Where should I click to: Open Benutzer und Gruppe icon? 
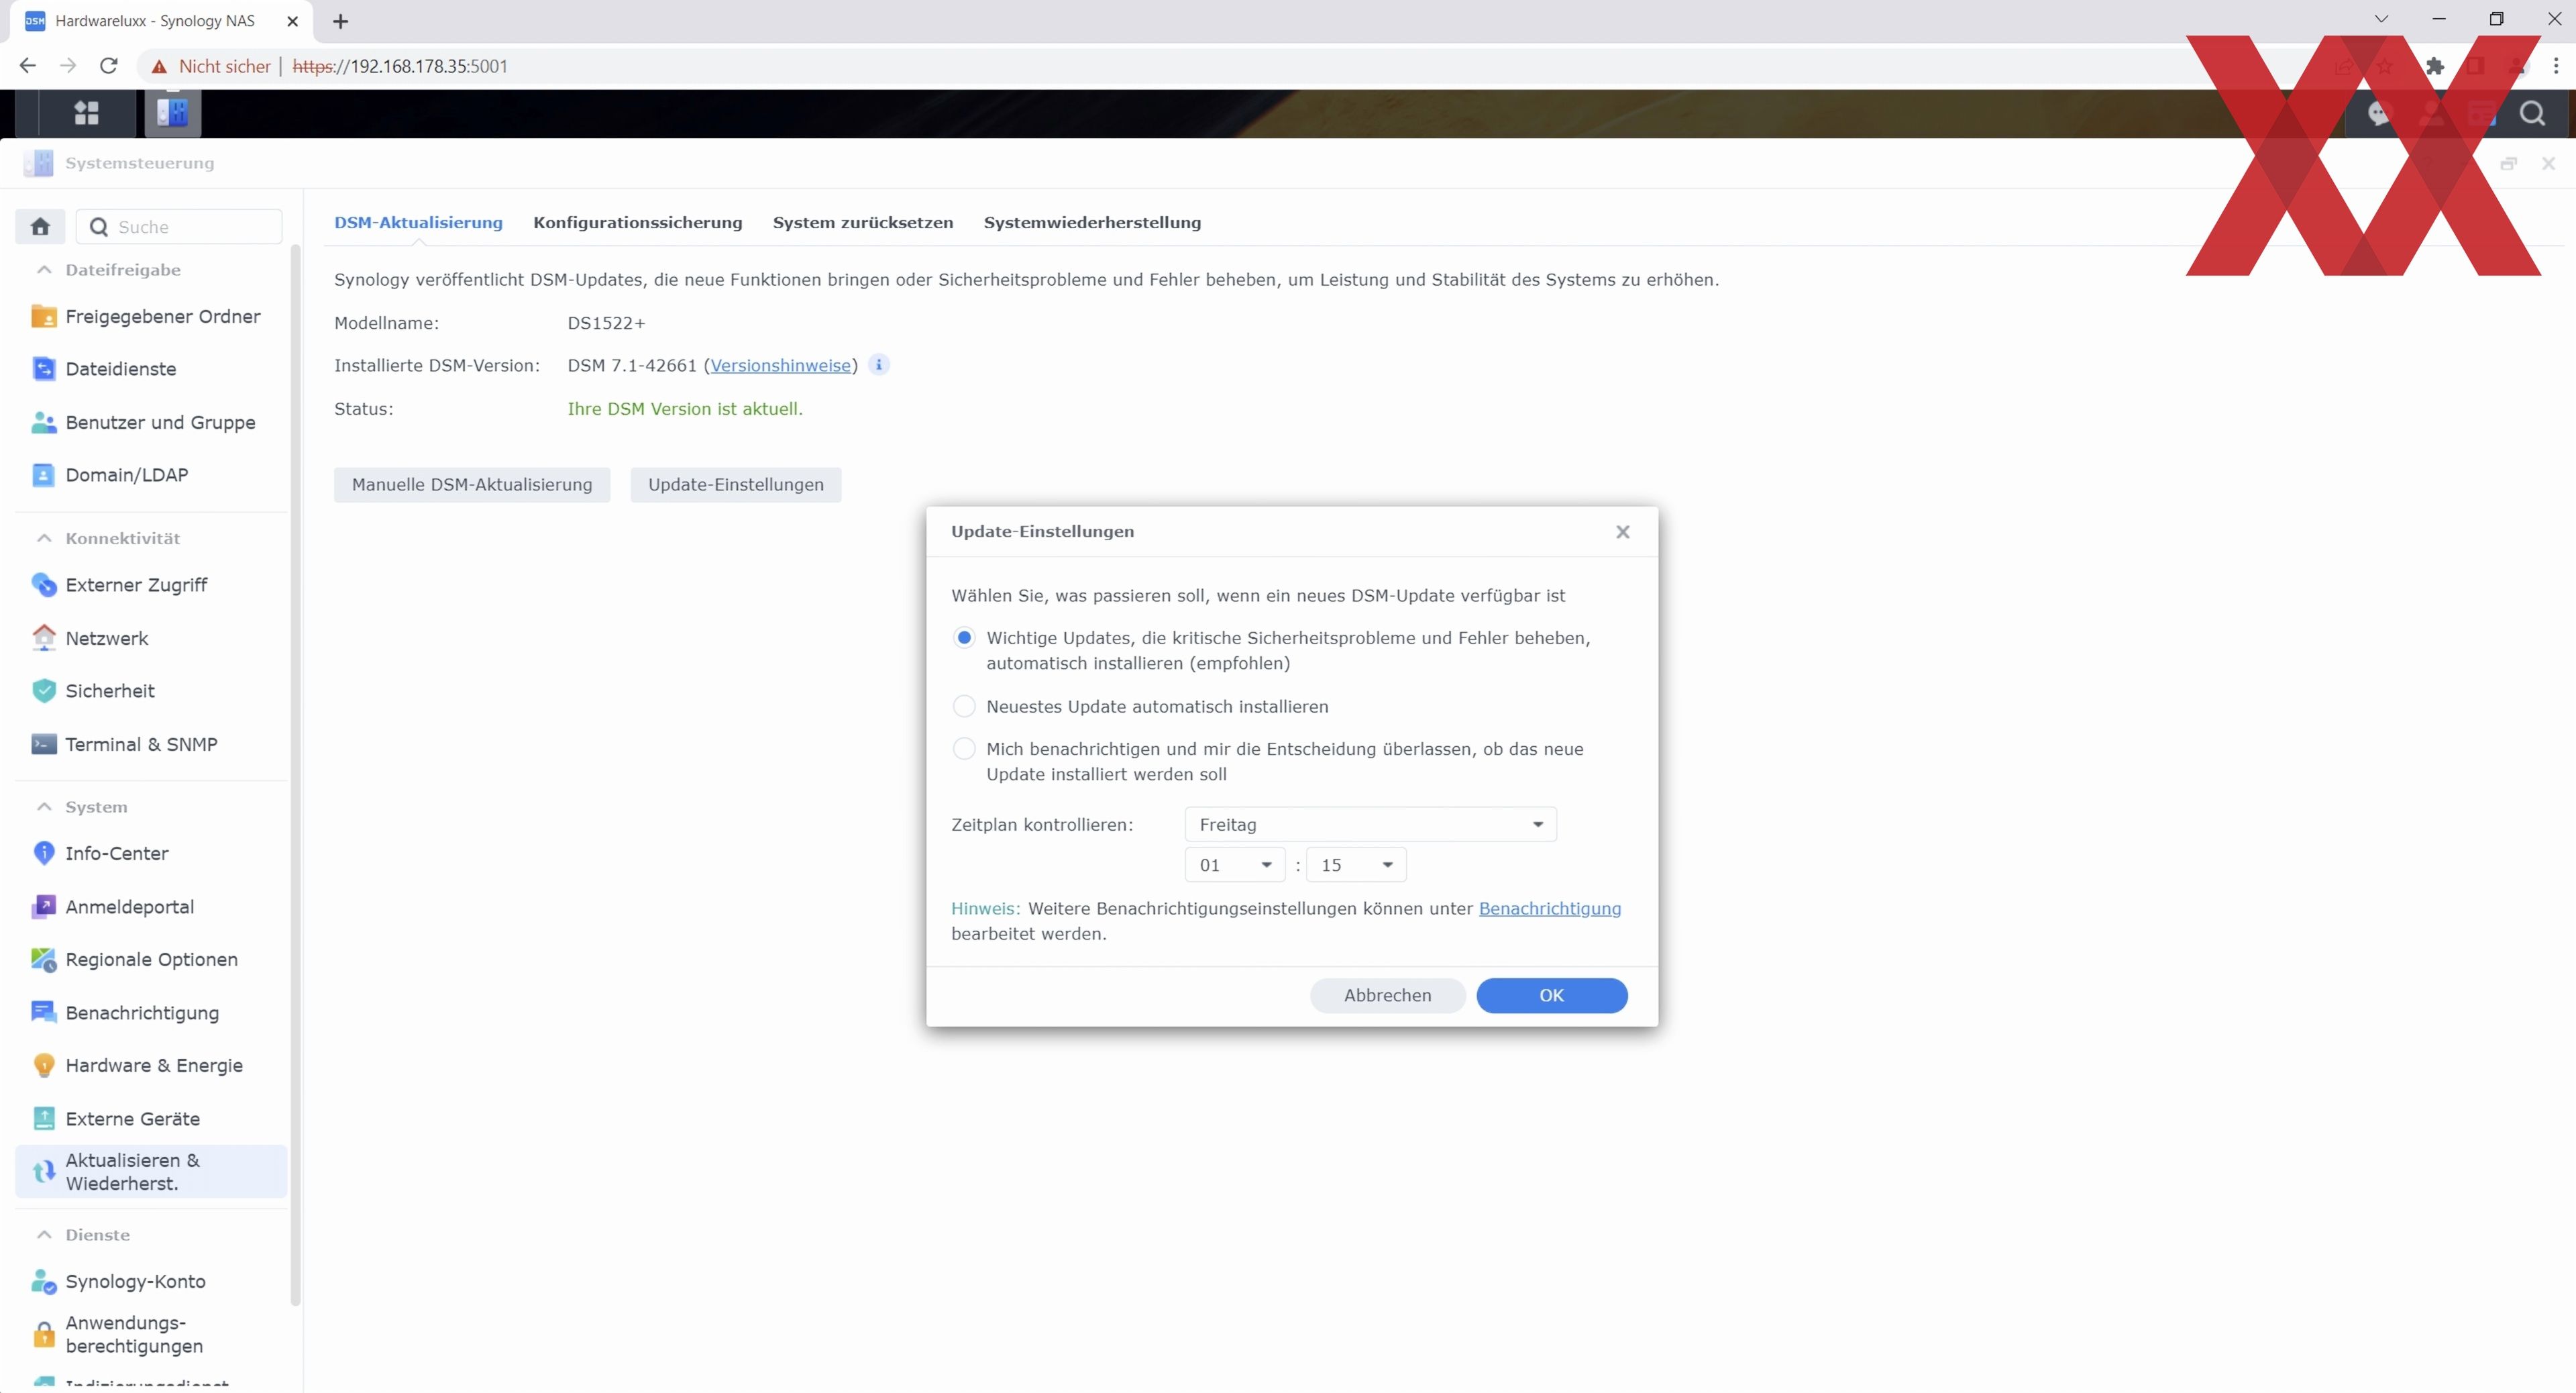[43, 422]
